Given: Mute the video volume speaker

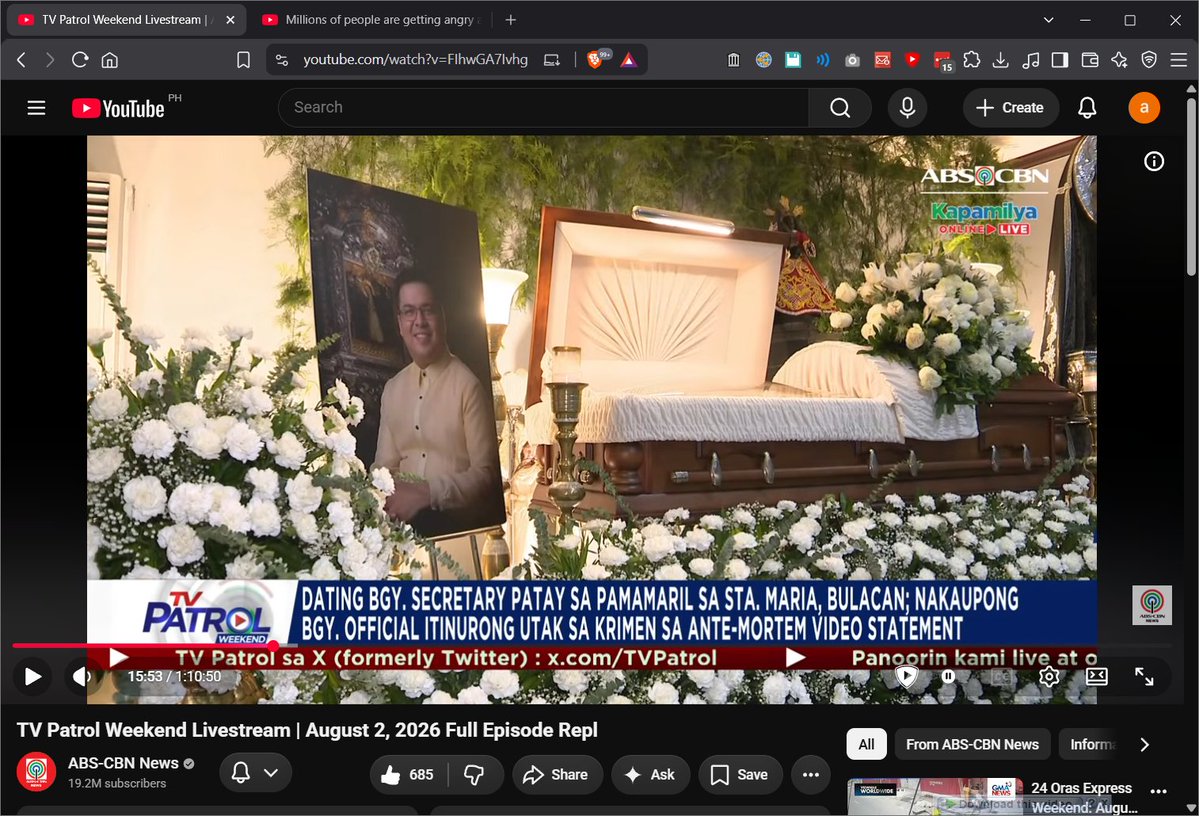Looking at the screenshot, I should [82, 677].
